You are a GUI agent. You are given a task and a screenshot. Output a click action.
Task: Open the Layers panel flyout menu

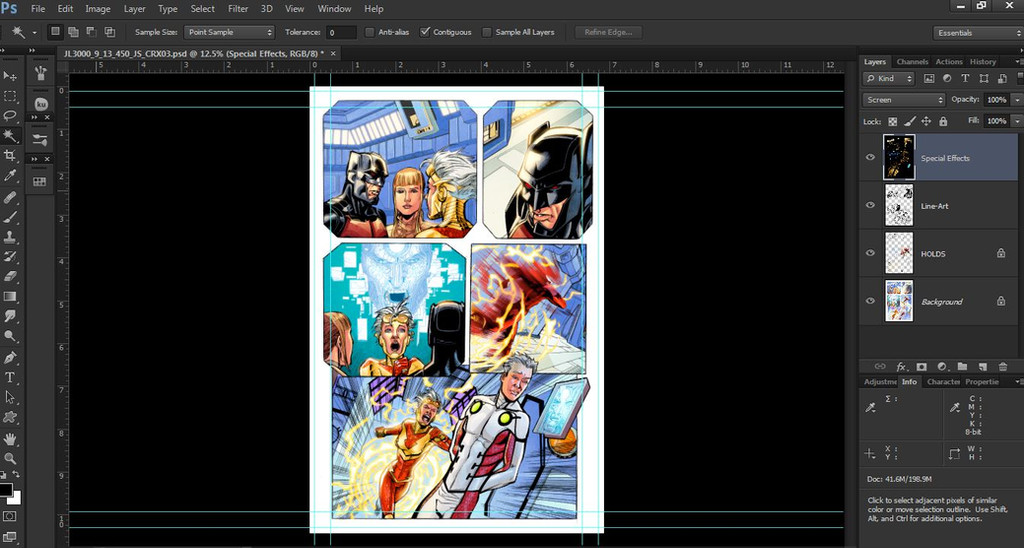point(1017,61)
